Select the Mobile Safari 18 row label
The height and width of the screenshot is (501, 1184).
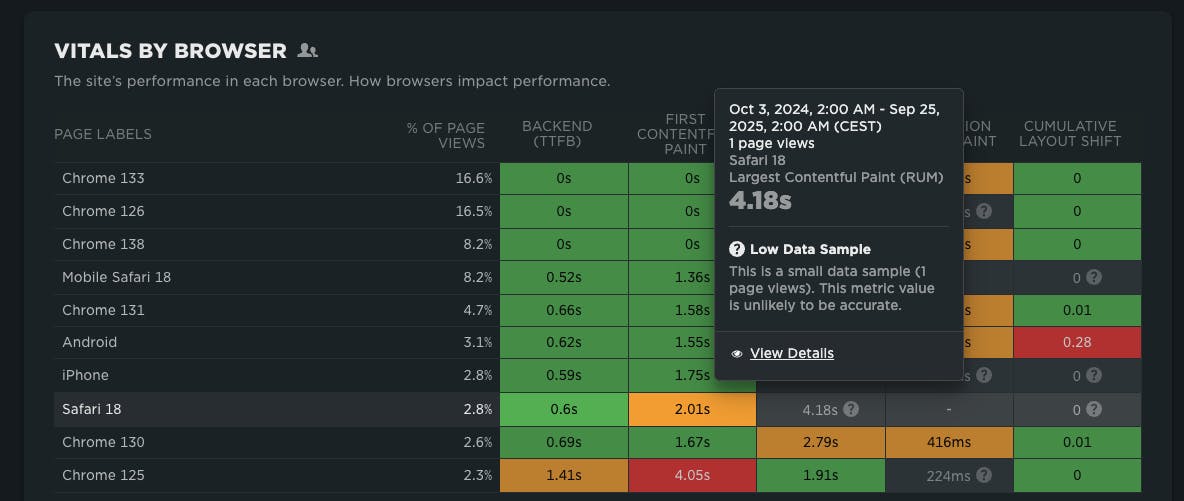(x=116, y=277)
